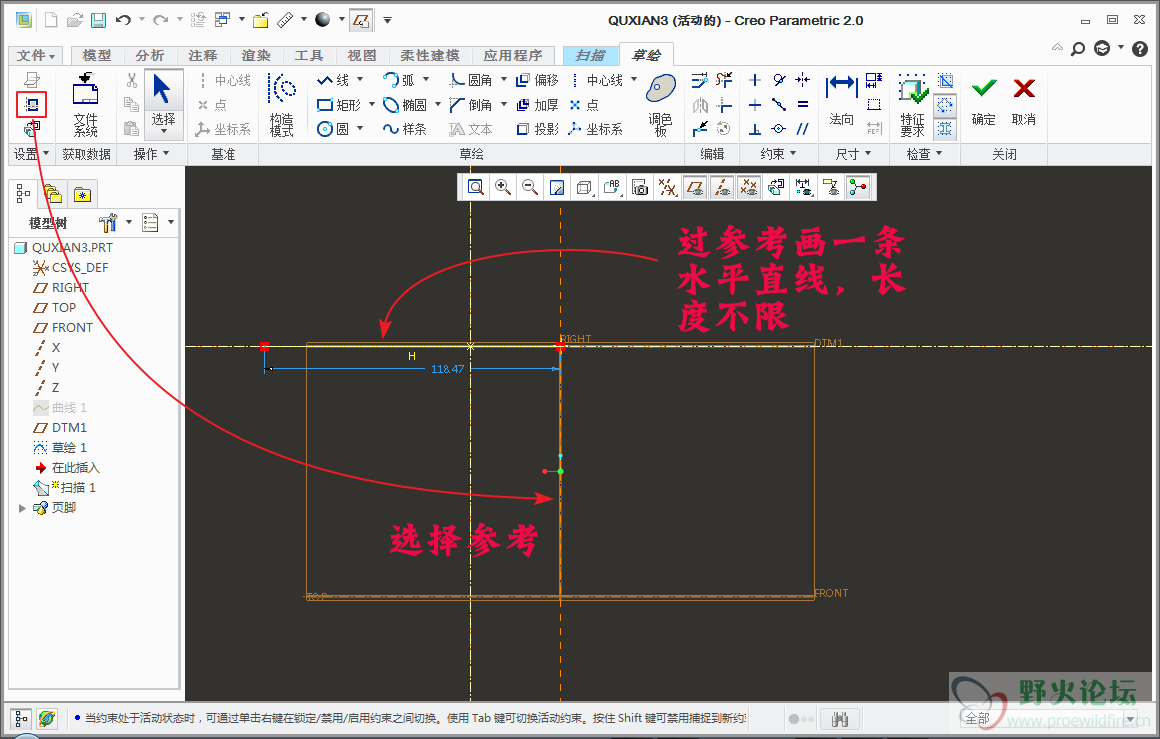This screenshot has width=1160, height=739.
Task: Open Feature Requirements (特征要求)
Action: coord(912,104)
